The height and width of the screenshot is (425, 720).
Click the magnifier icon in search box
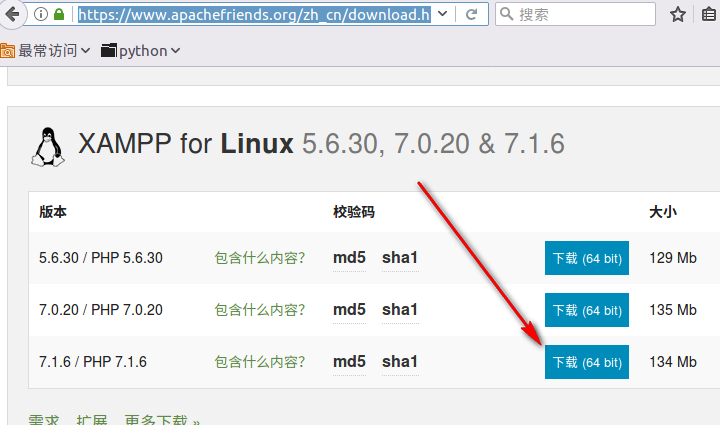(506, 14)
